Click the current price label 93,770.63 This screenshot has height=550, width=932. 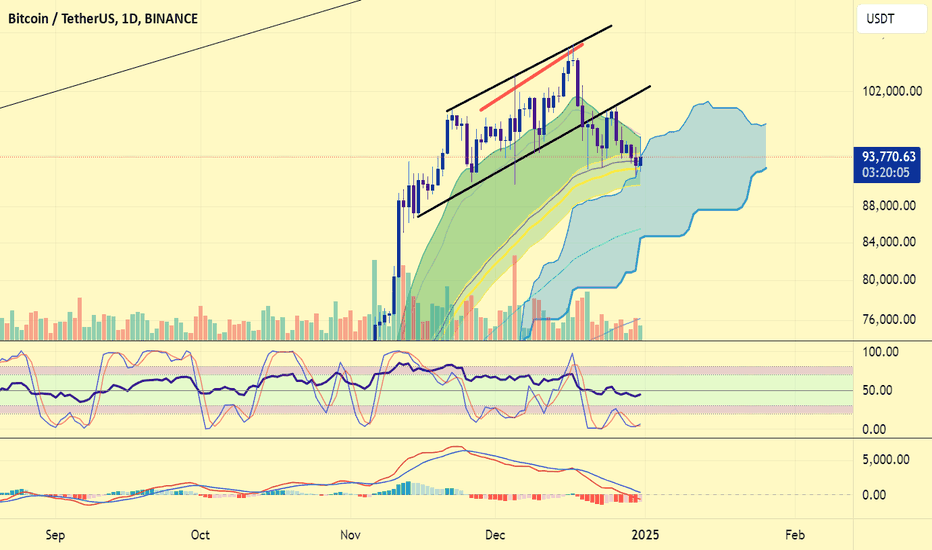click(889, 157)
